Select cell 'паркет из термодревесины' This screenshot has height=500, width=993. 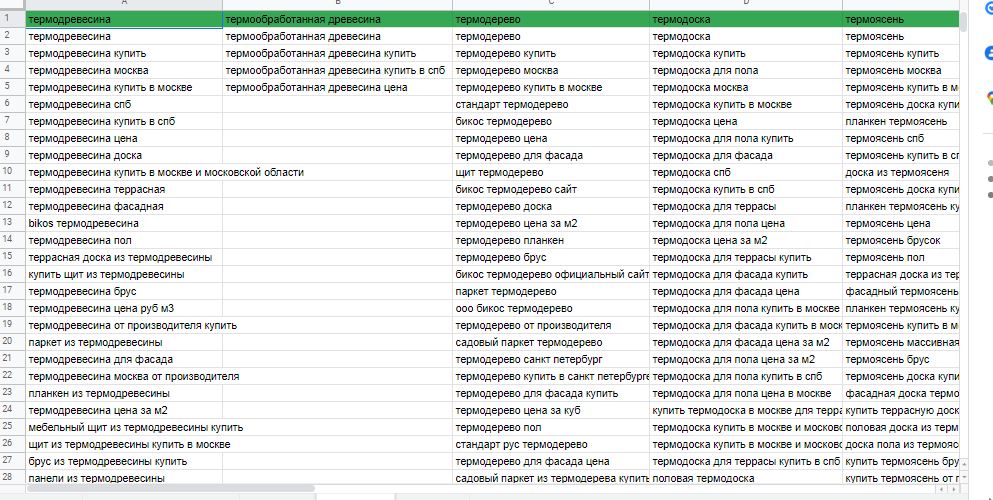(124, 342)
